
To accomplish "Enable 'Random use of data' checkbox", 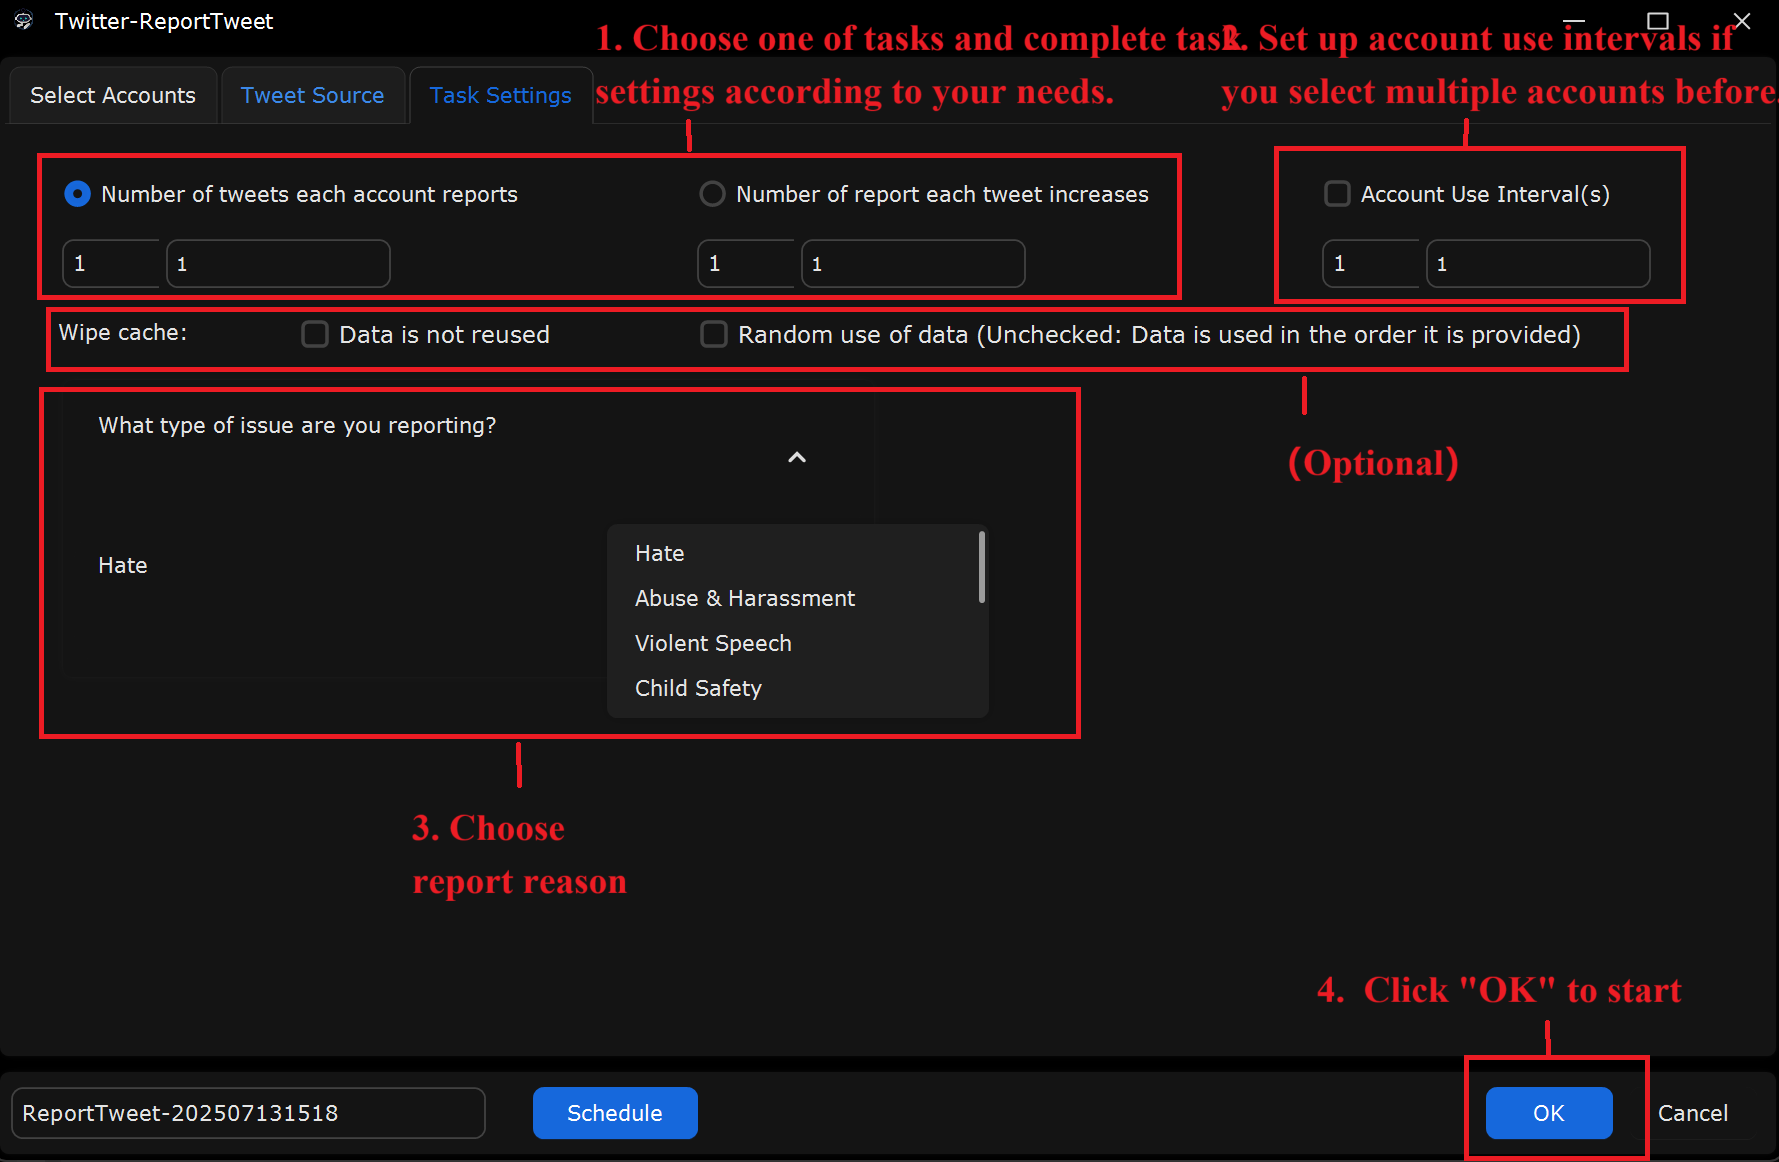I will point(713,334).
